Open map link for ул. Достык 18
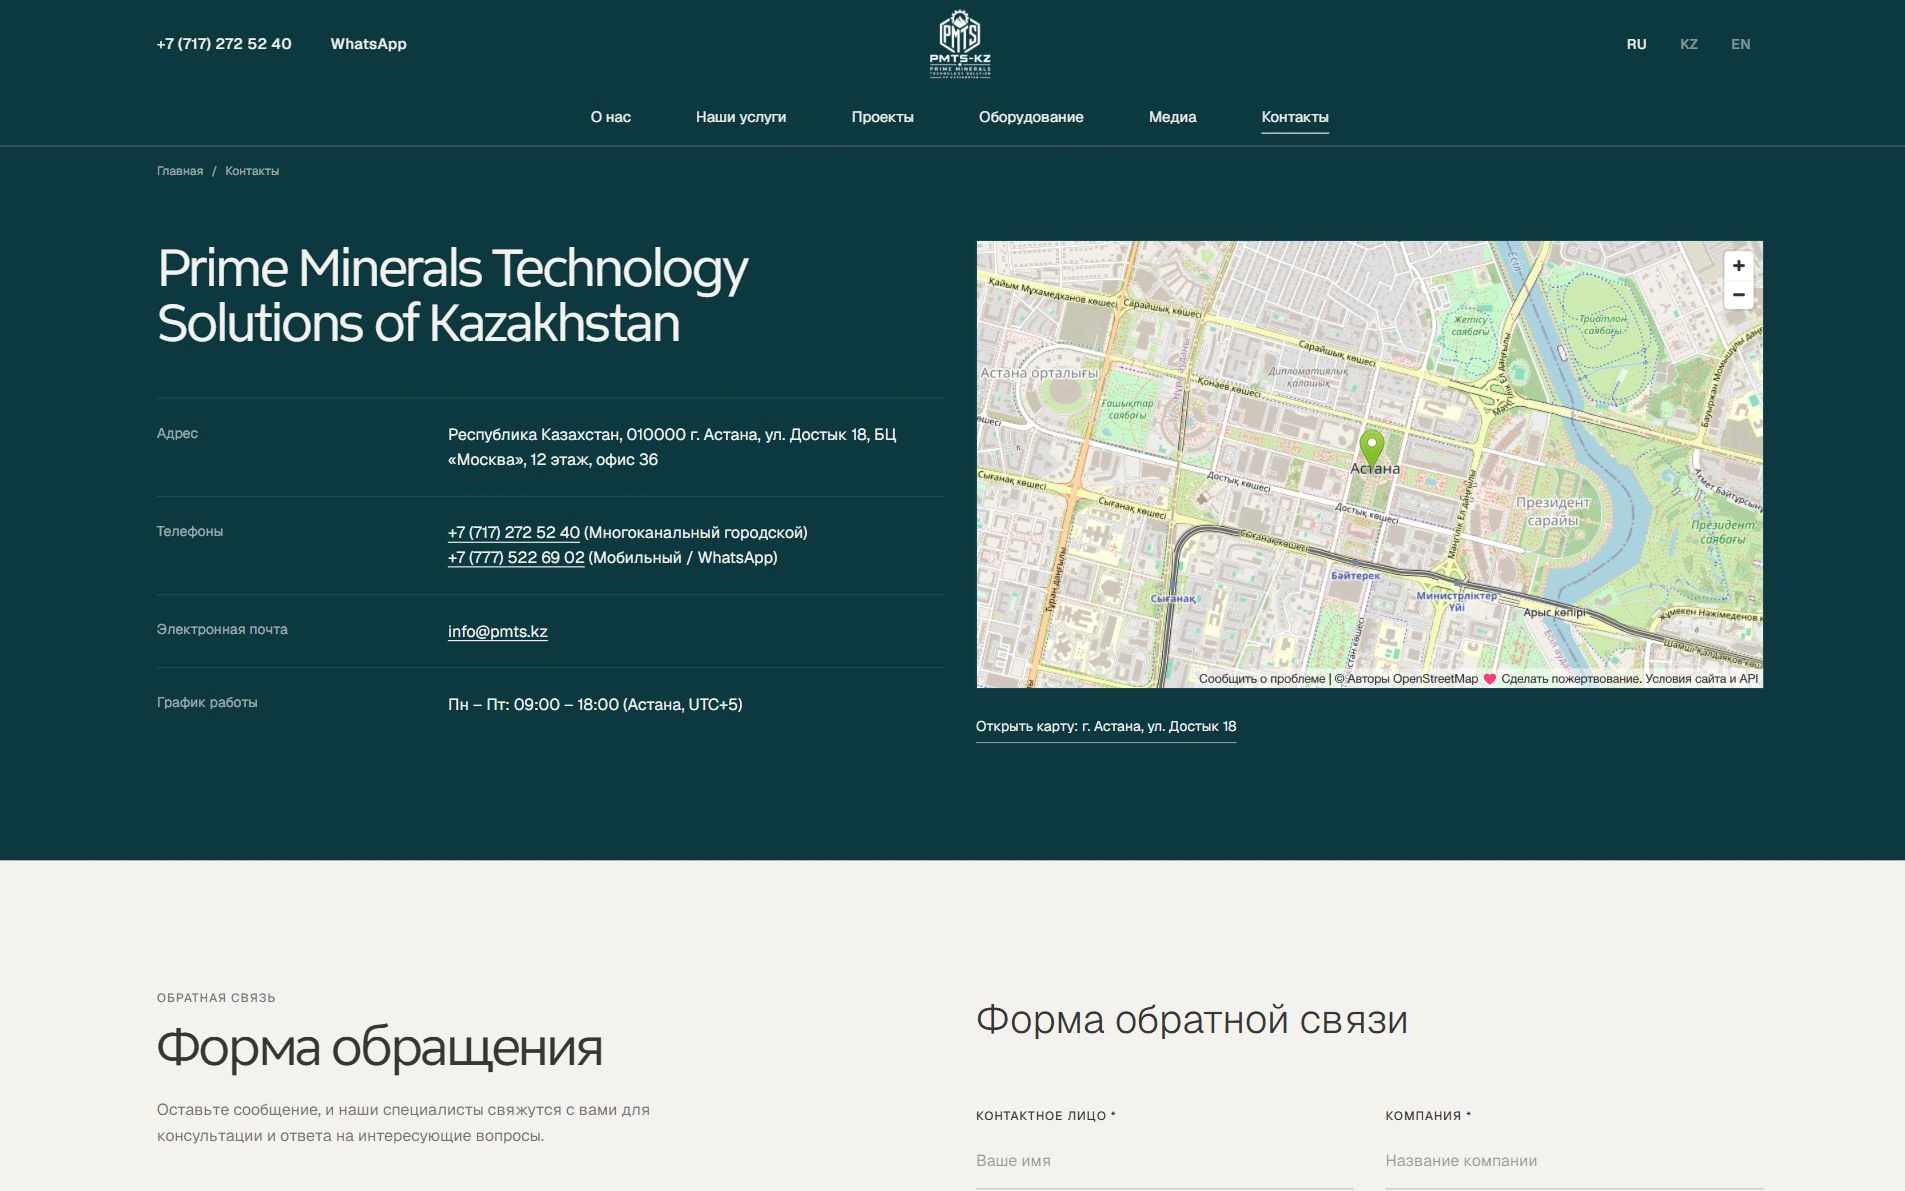1905x1191 pixels. (1106, 727)
